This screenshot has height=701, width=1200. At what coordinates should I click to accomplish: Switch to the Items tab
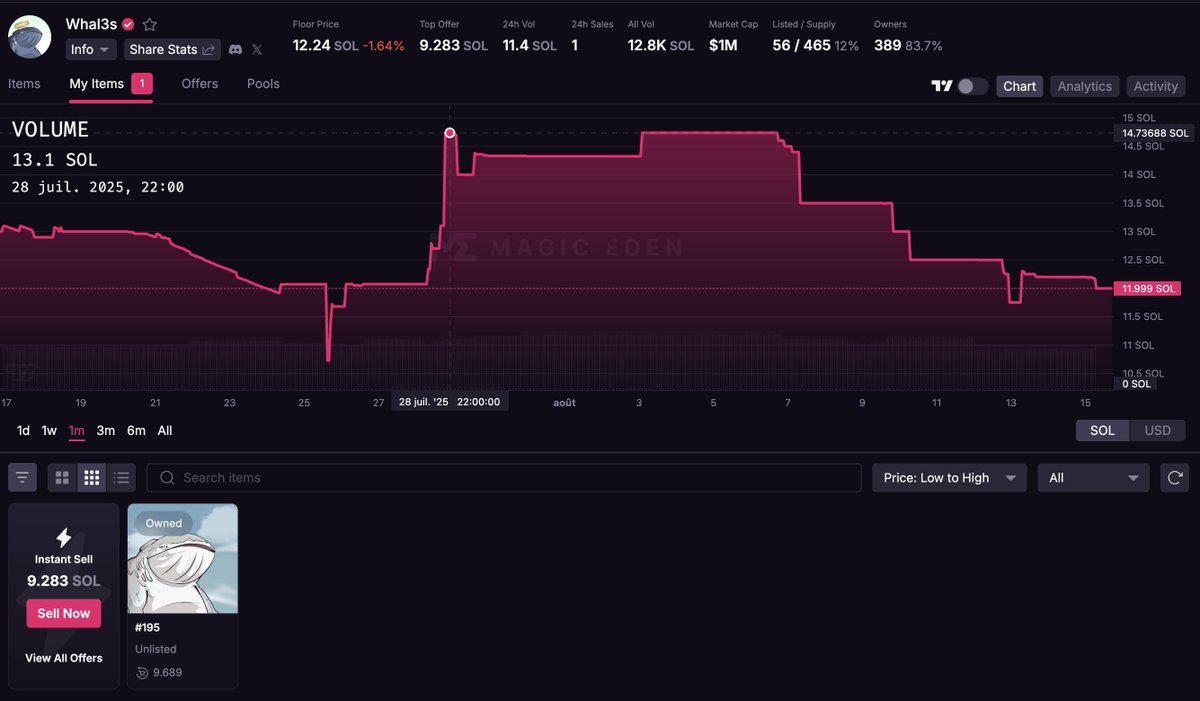click(x=24, y=84)
